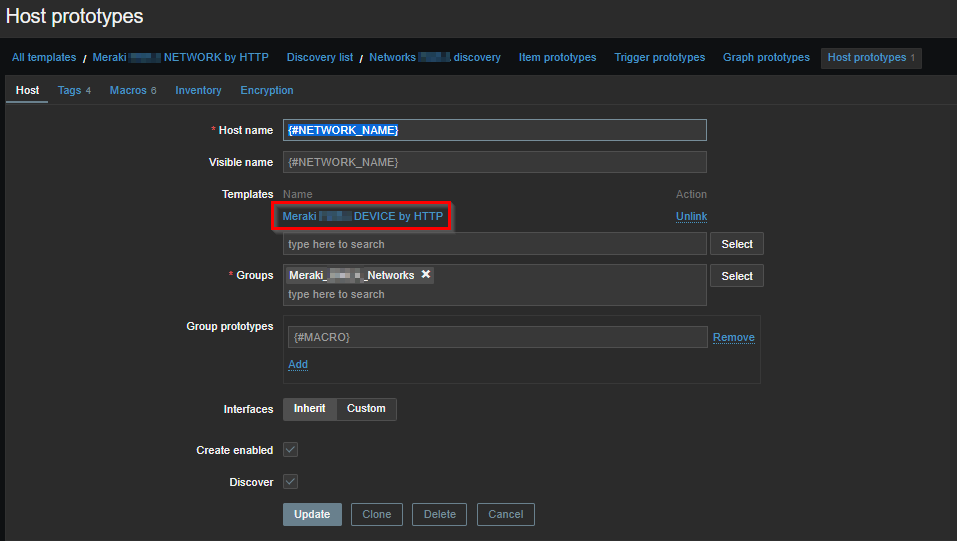Open the Inventory tab

tap(198, 90)
